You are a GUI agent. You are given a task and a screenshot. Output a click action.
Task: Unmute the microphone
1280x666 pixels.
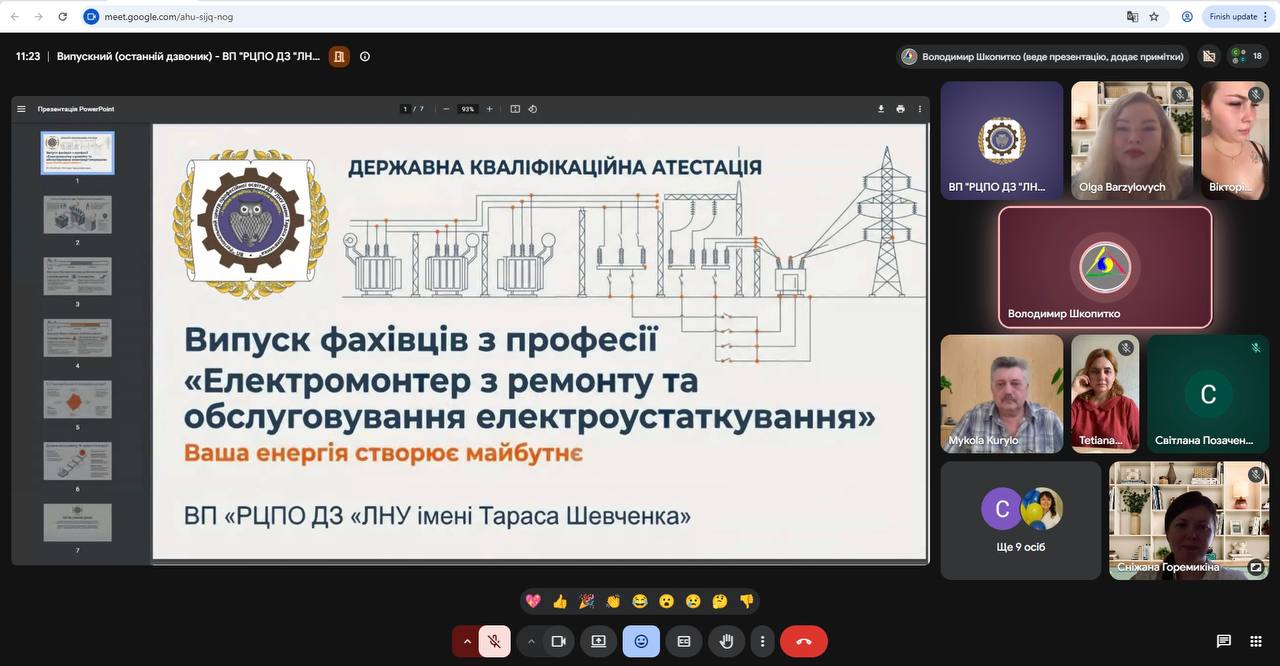(495, 641)
